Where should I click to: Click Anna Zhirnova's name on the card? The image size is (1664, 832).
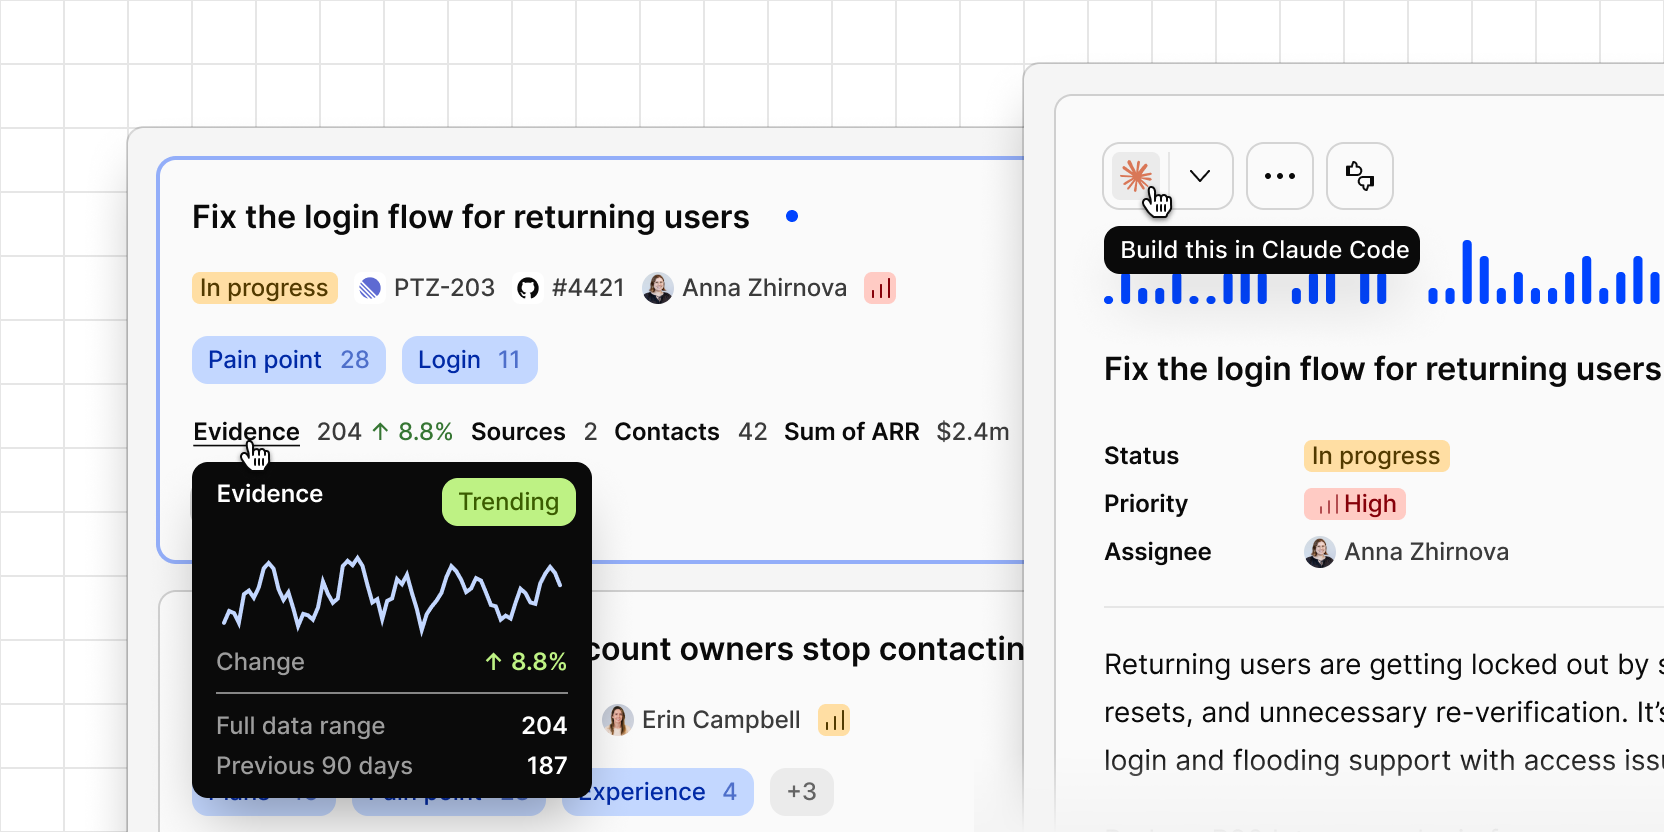coord(765,288)
